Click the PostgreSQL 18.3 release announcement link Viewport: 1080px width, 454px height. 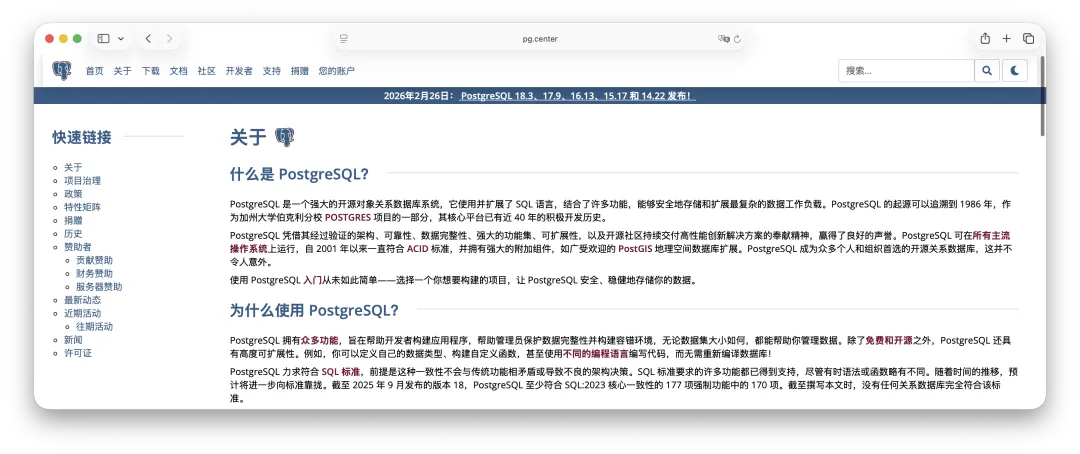(x=577, y=96)
